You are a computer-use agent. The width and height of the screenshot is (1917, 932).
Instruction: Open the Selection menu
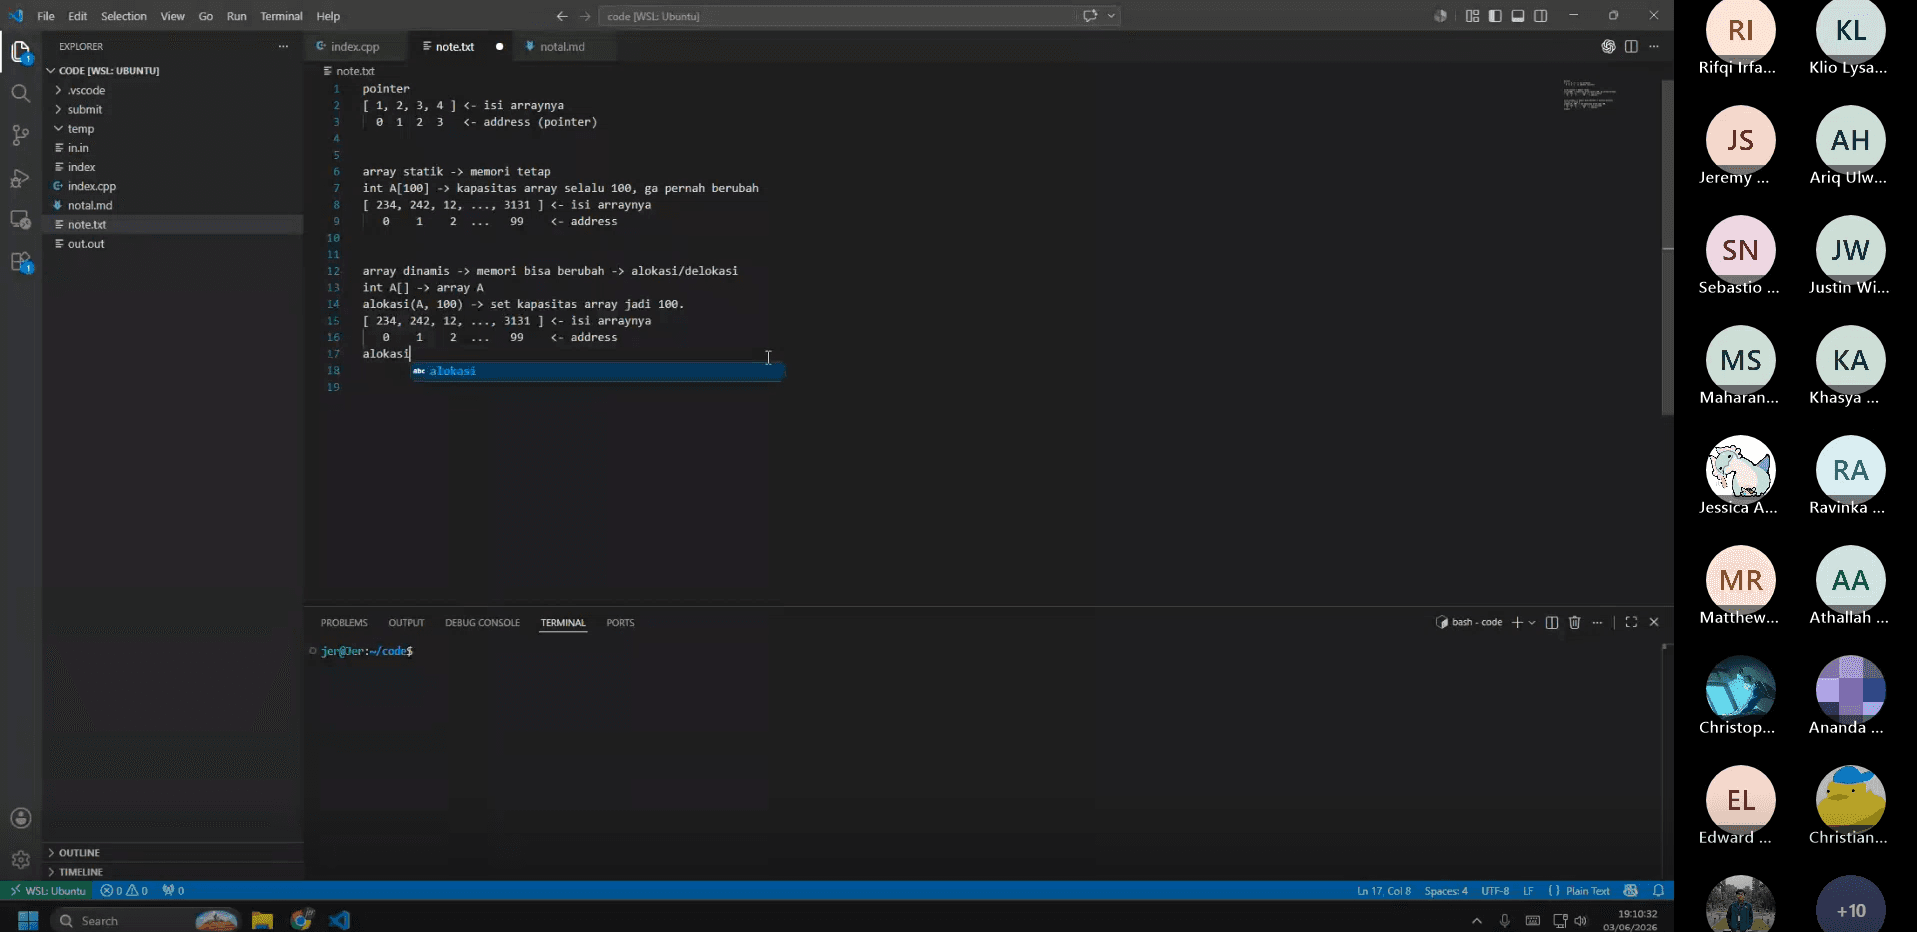coord(124,16)
